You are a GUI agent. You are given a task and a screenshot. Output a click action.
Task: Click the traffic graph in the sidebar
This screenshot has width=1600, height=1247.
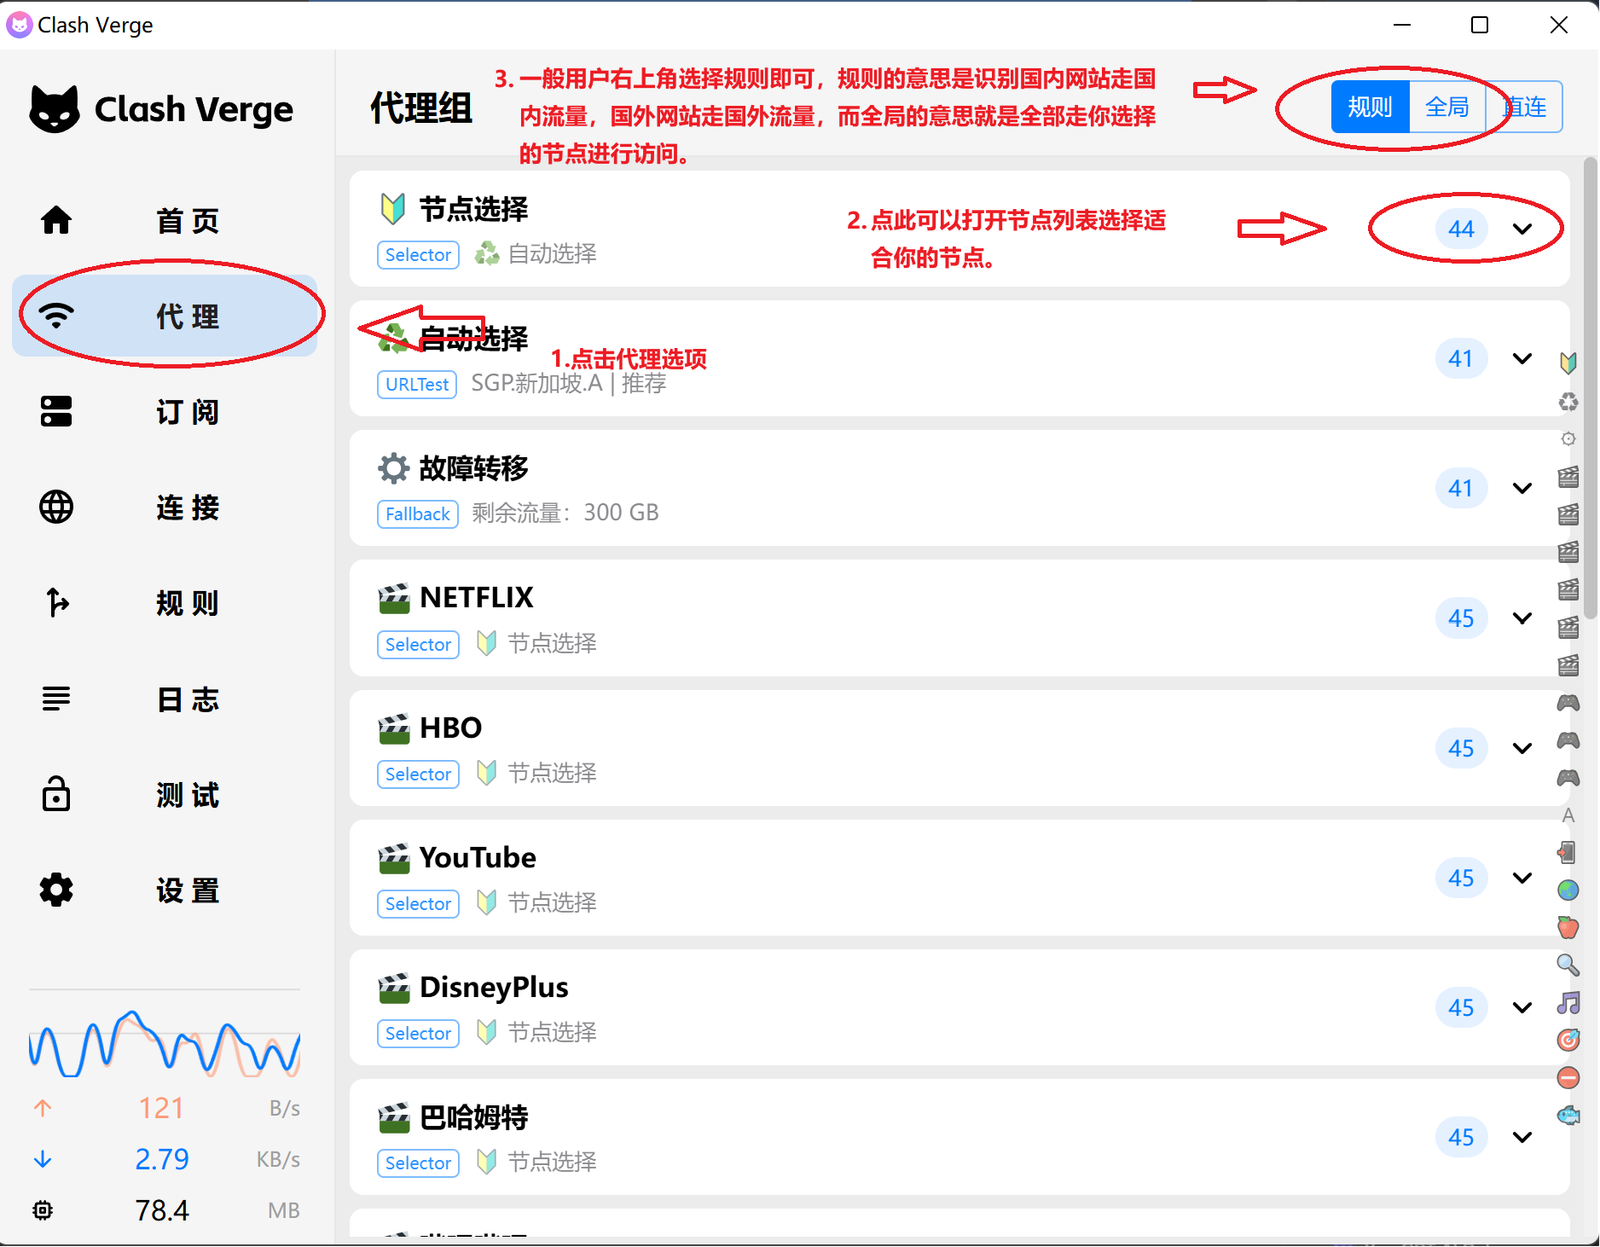coord(164,1043)
